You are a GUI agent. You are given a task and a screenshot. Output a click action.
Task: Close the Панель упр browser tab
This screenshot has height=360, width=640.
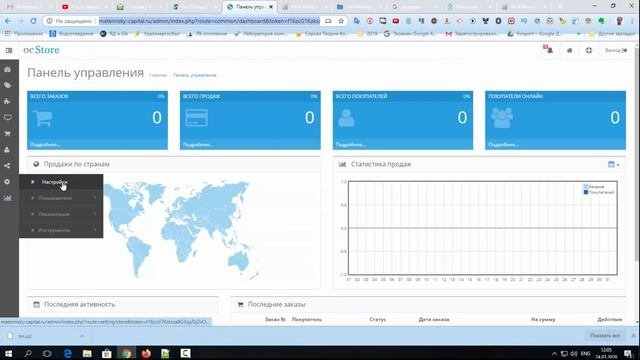click(x=271, y=7)
